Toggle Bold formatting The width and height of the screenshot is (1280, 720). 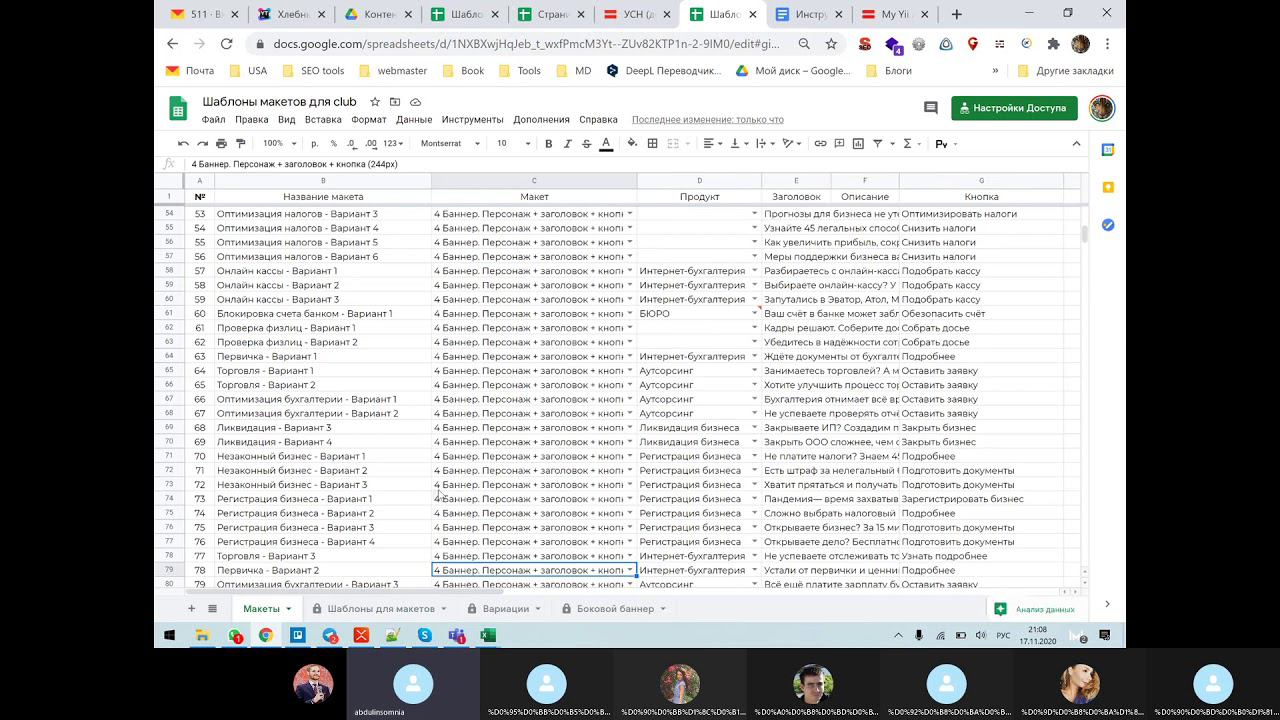pos(548,143)
